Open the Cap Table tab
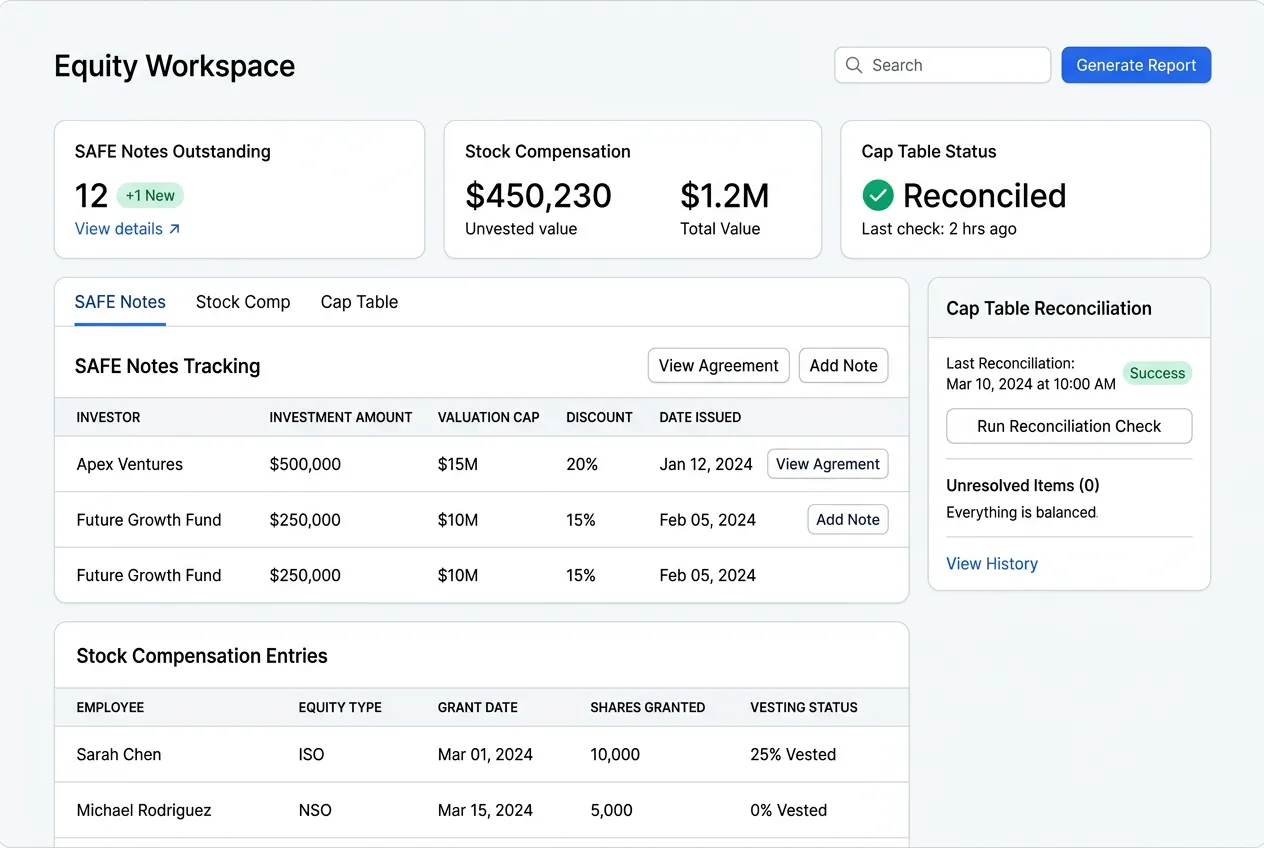 pos(358,302)
